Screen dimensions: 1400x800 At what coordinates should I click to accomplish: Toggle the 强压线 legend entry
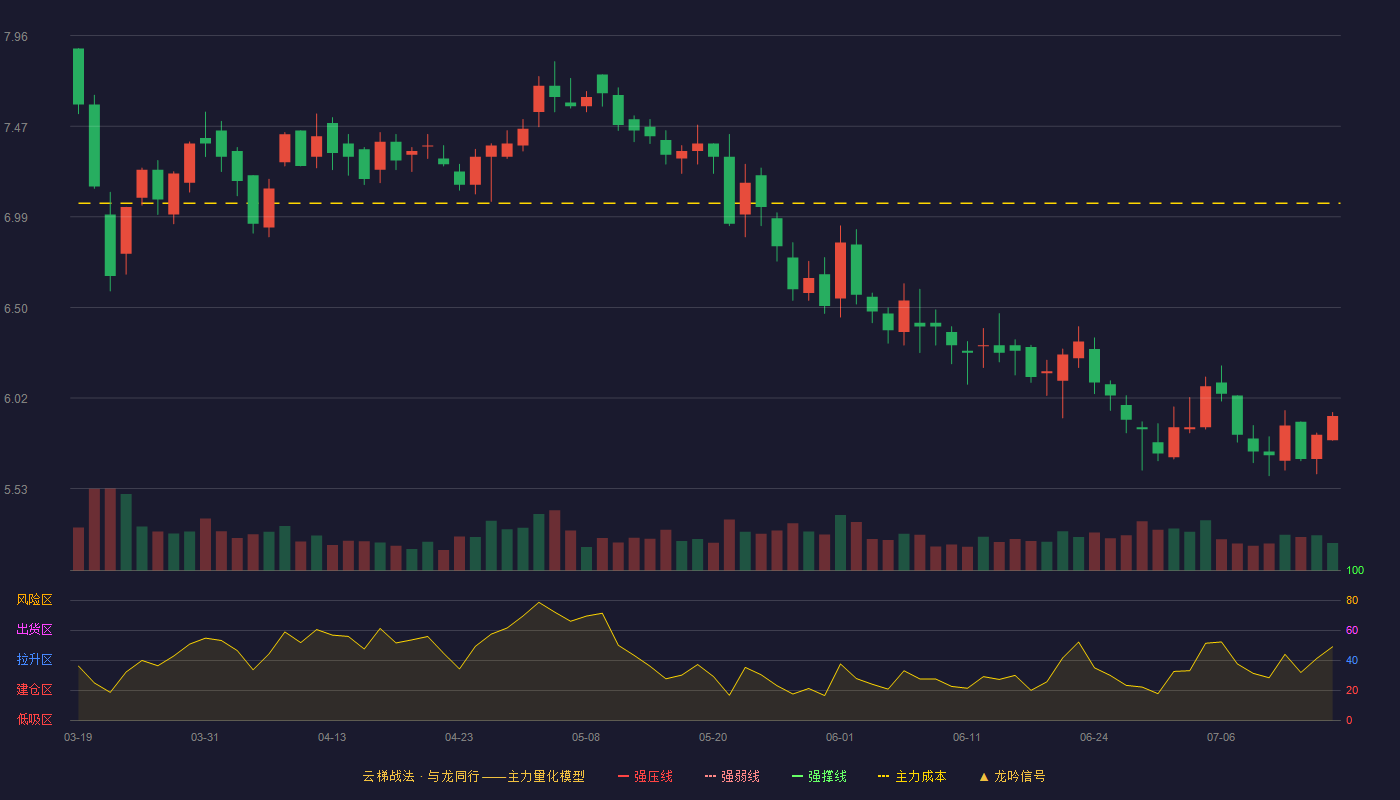[645, 776]
